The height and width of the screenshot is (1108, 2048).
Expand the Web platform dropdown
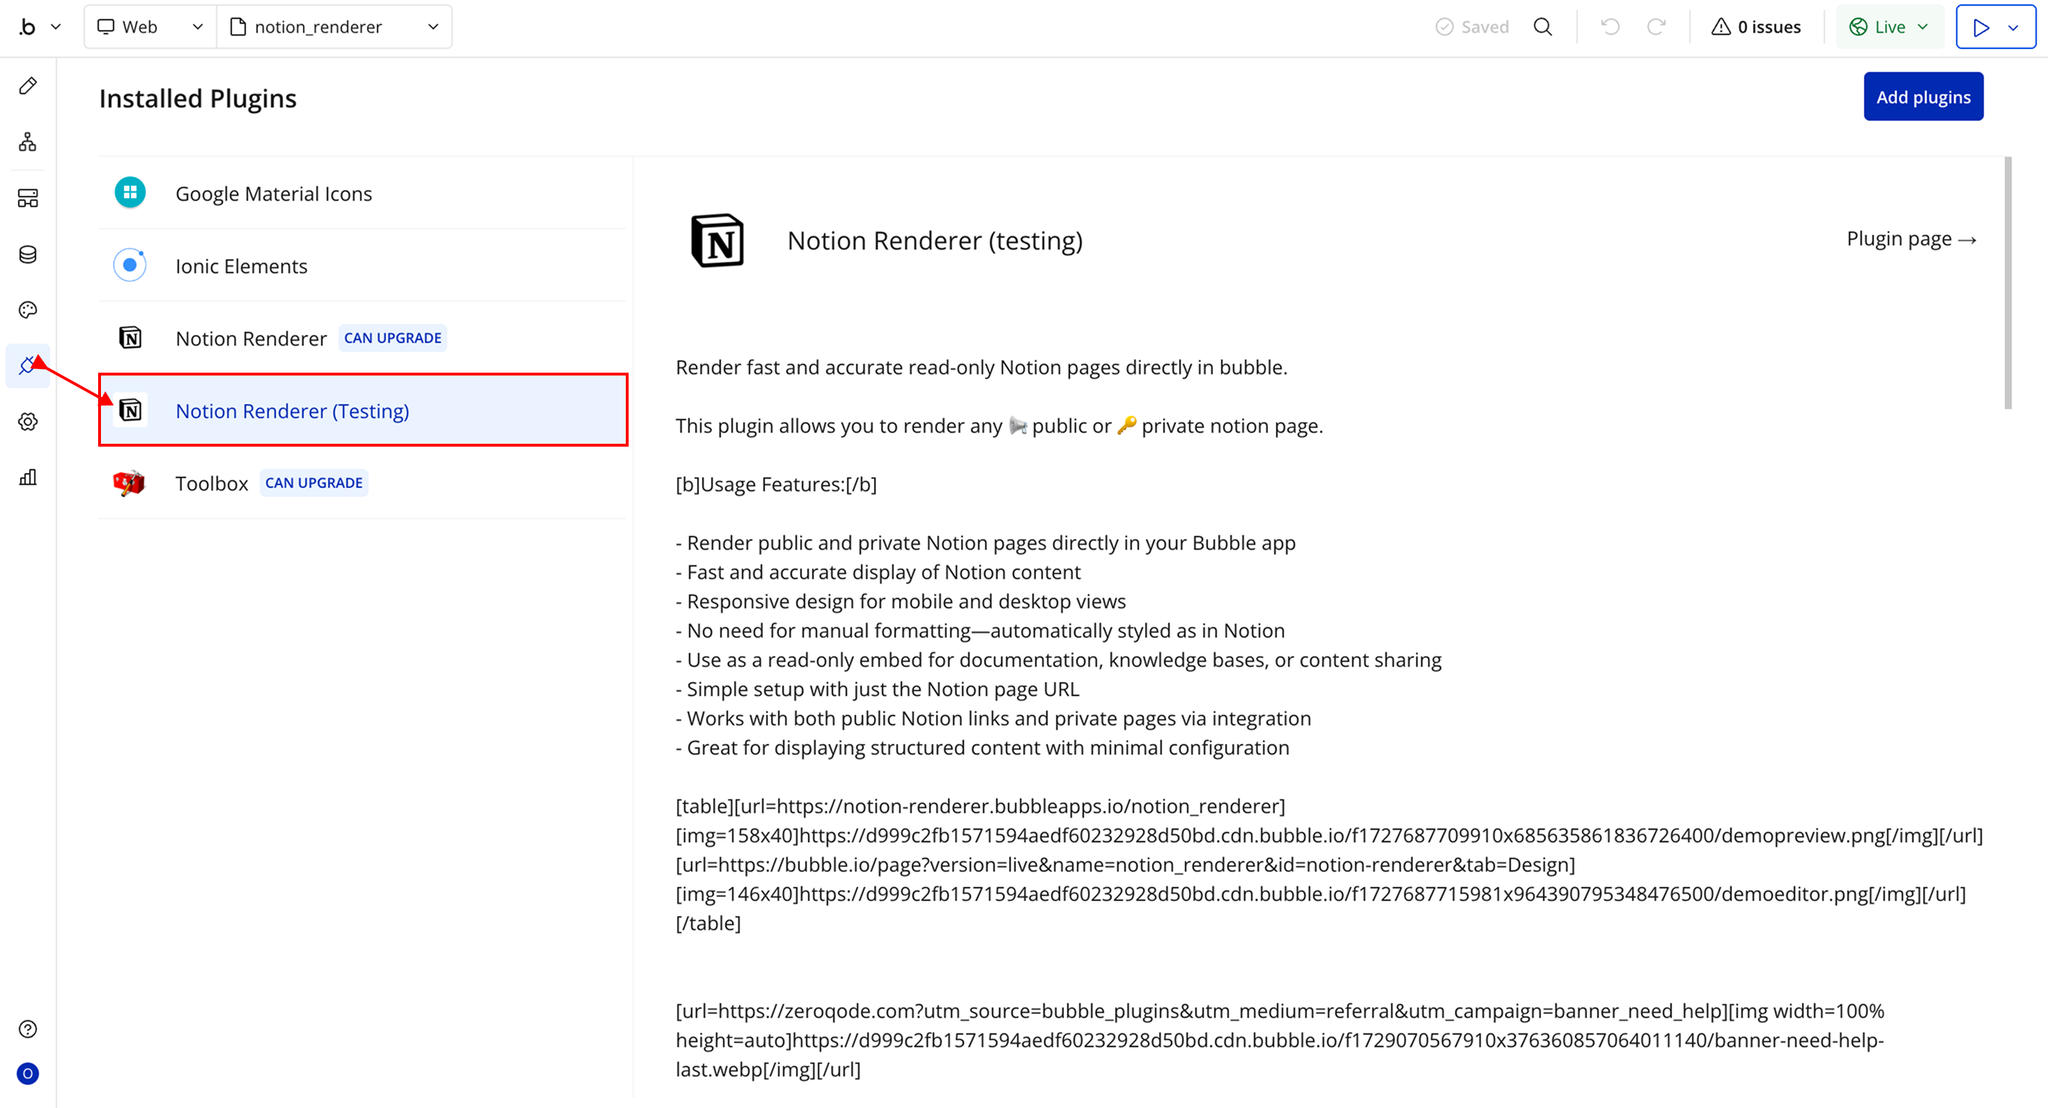[150, 27]
